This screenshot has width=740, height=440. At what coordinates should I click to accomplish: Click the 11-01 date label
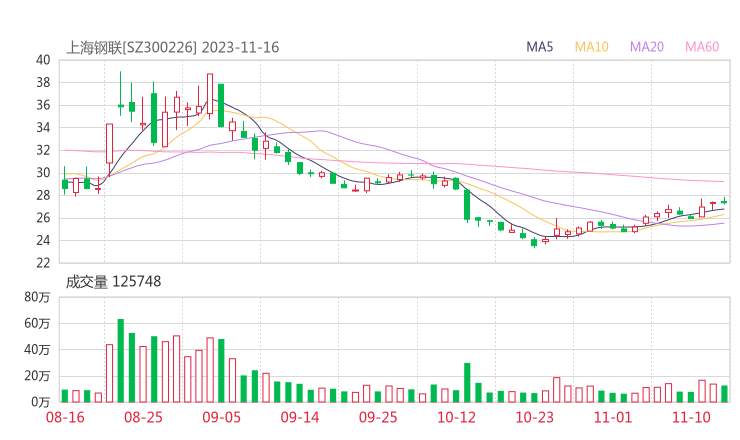point(613,417)
